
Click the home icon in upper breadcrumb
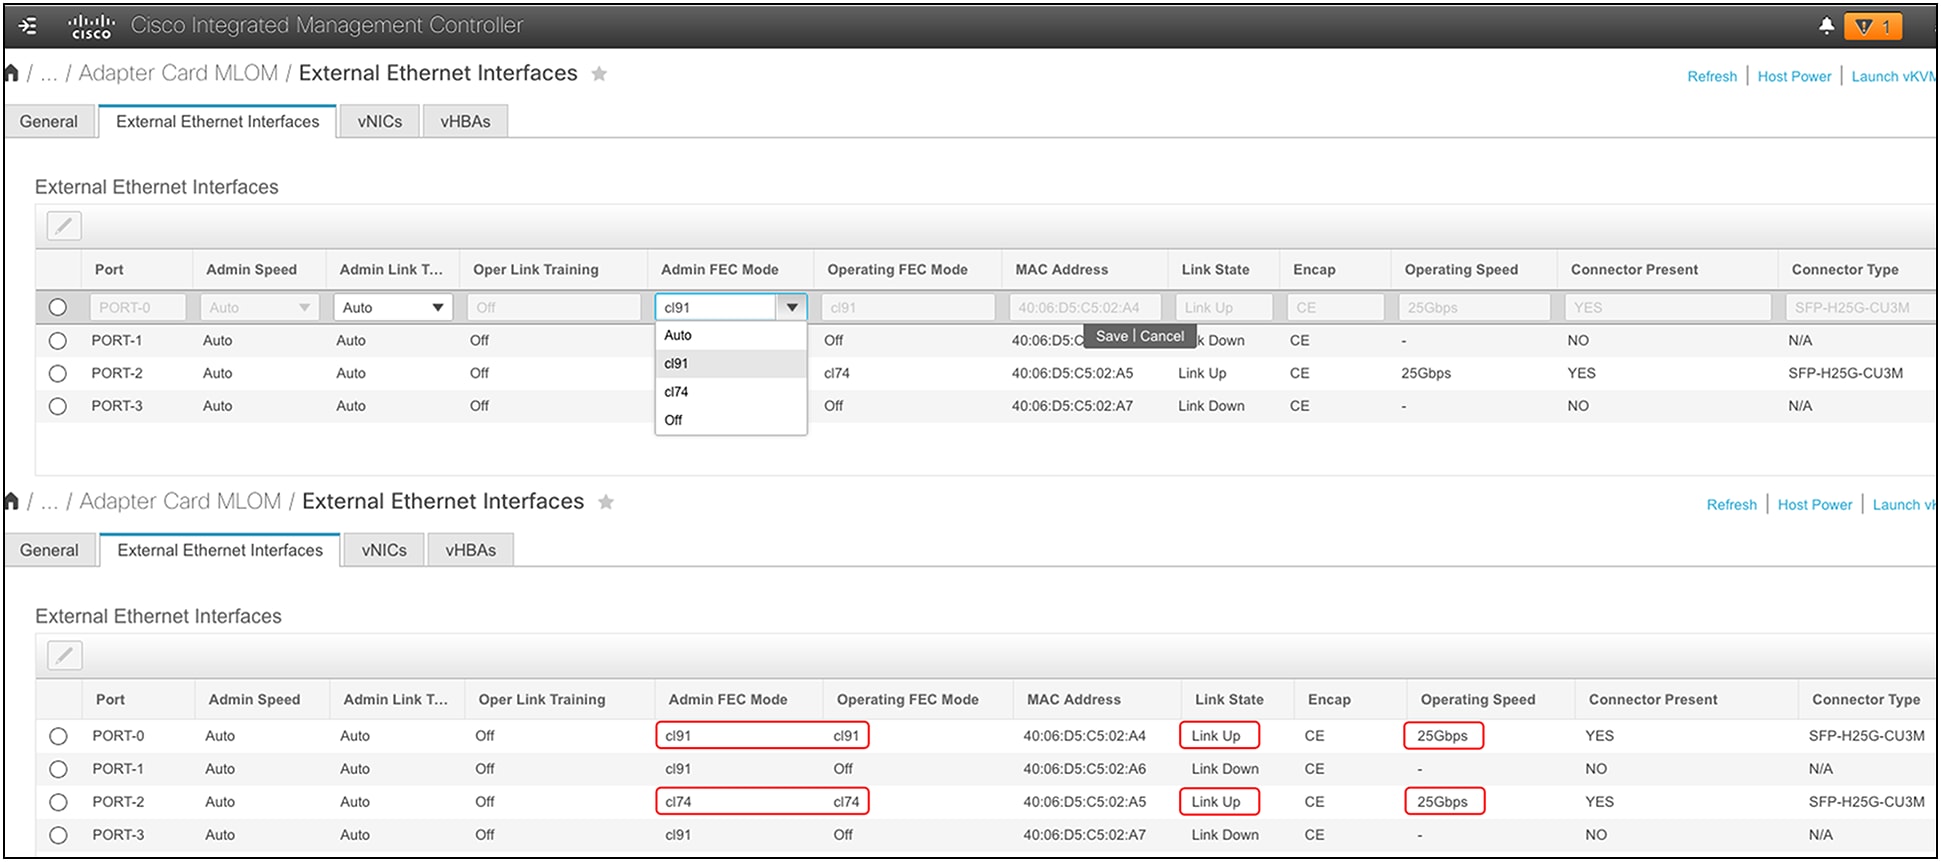[12, 73]
